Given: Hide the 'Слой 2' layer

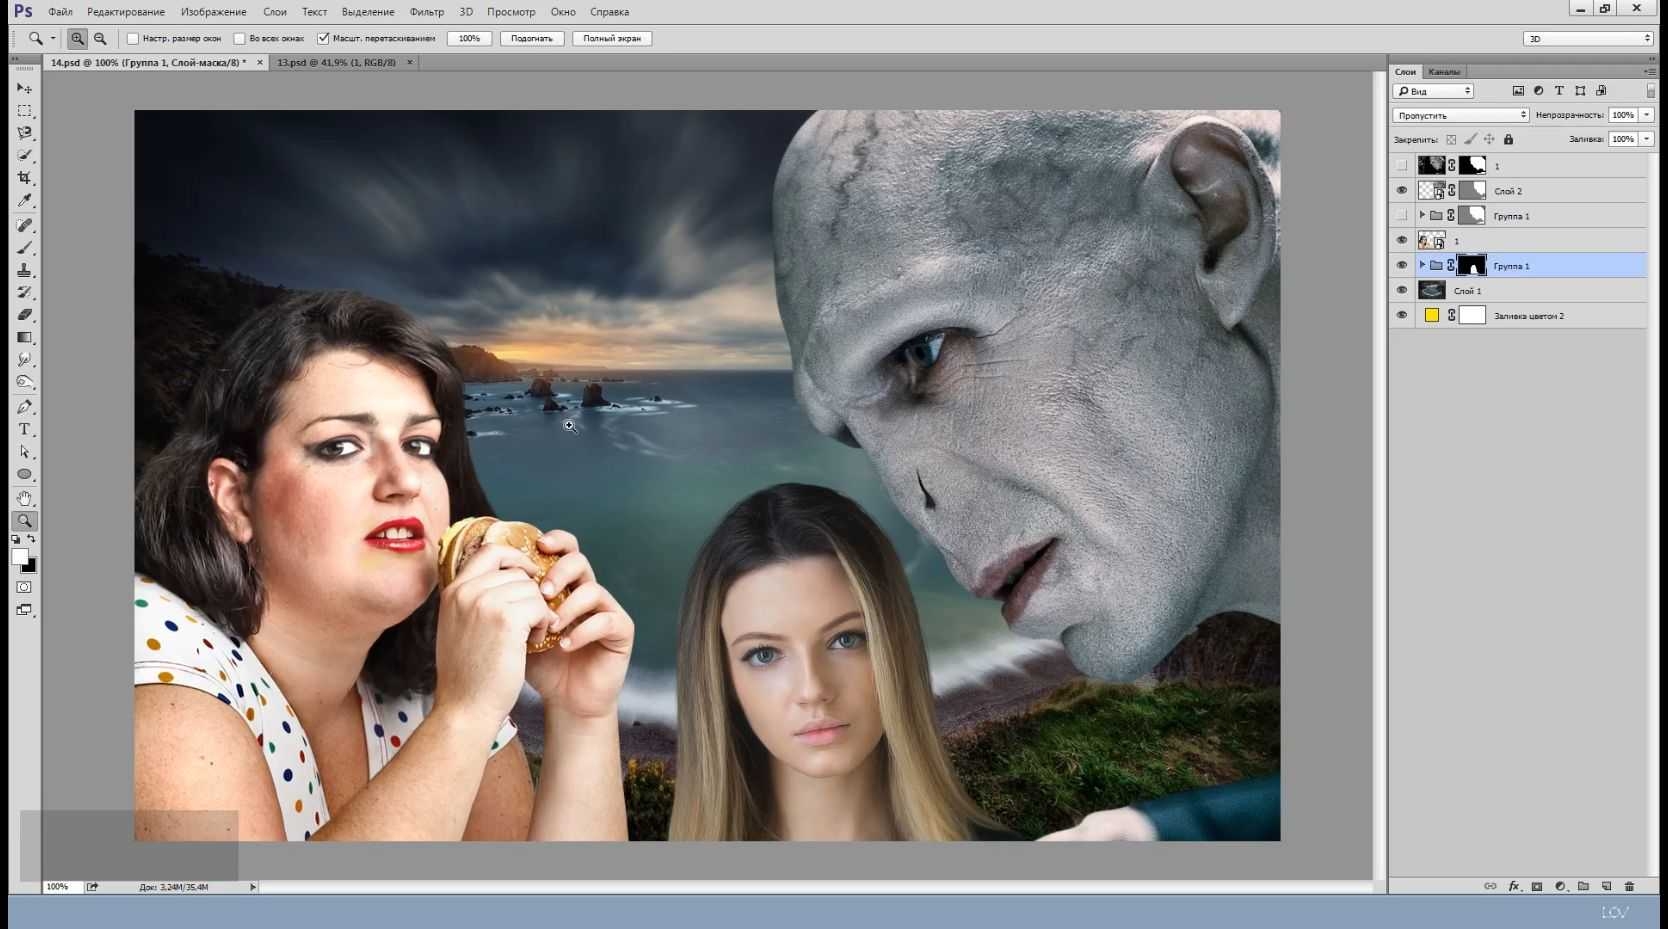Looking at the screenshot, I should 1401,190.
